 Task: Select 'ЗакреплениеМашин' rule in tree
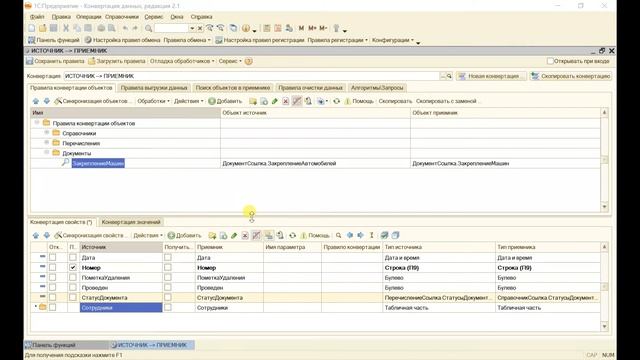[x=98, y=163]
